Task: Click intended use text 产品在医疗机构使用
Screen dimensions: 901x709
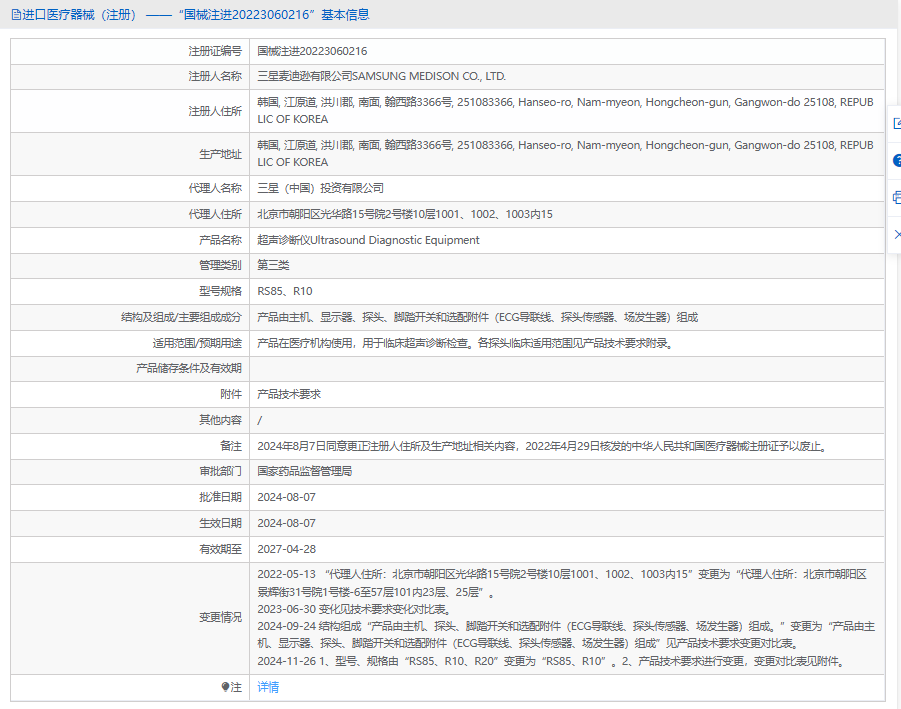Action: point(465,343)
